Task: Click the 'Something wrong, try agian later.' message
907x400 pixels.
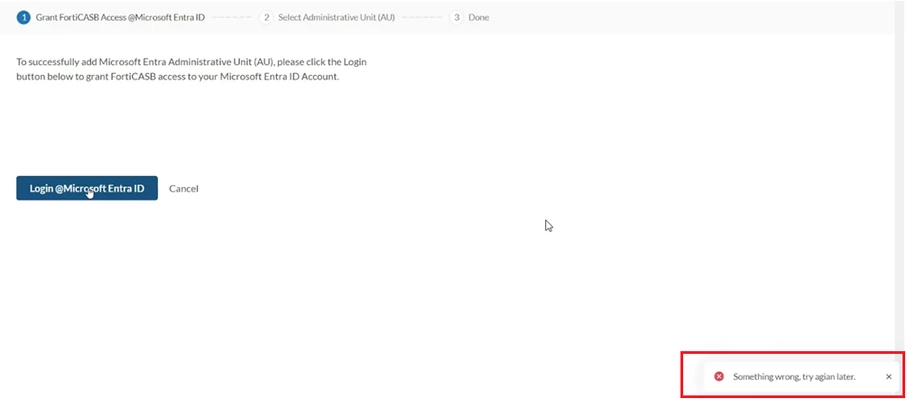Action: [794, 376]
